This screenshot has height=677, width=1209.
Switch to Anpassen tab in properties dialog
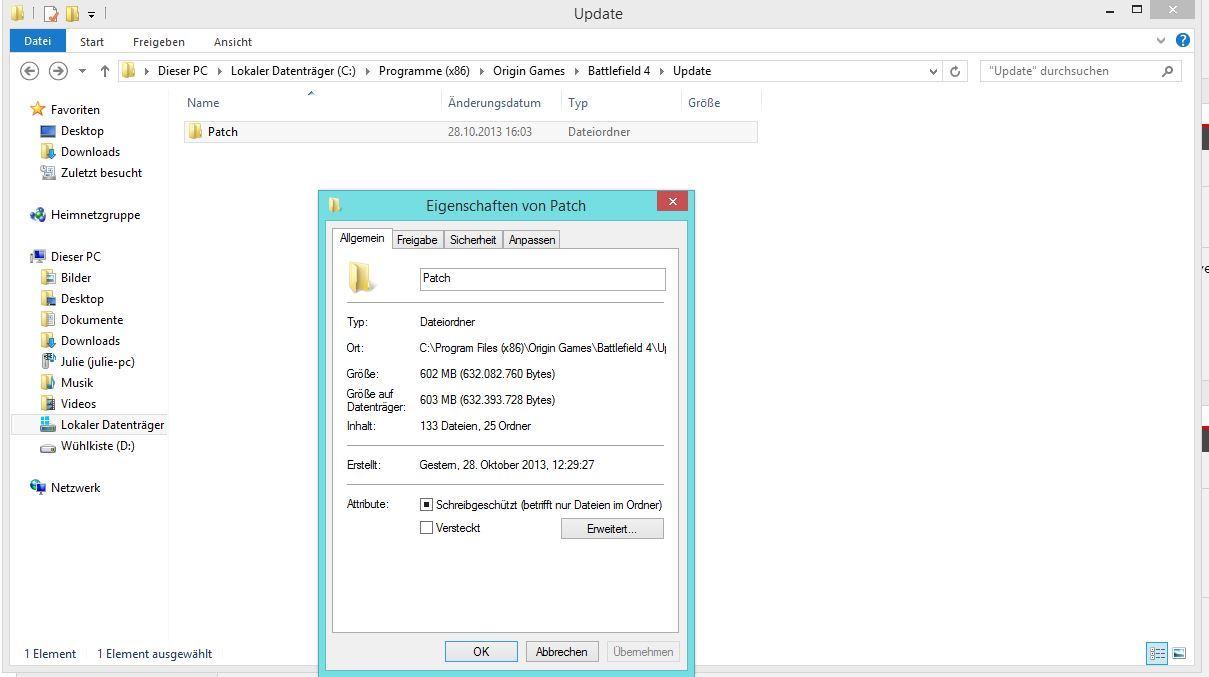pos(532,240)
